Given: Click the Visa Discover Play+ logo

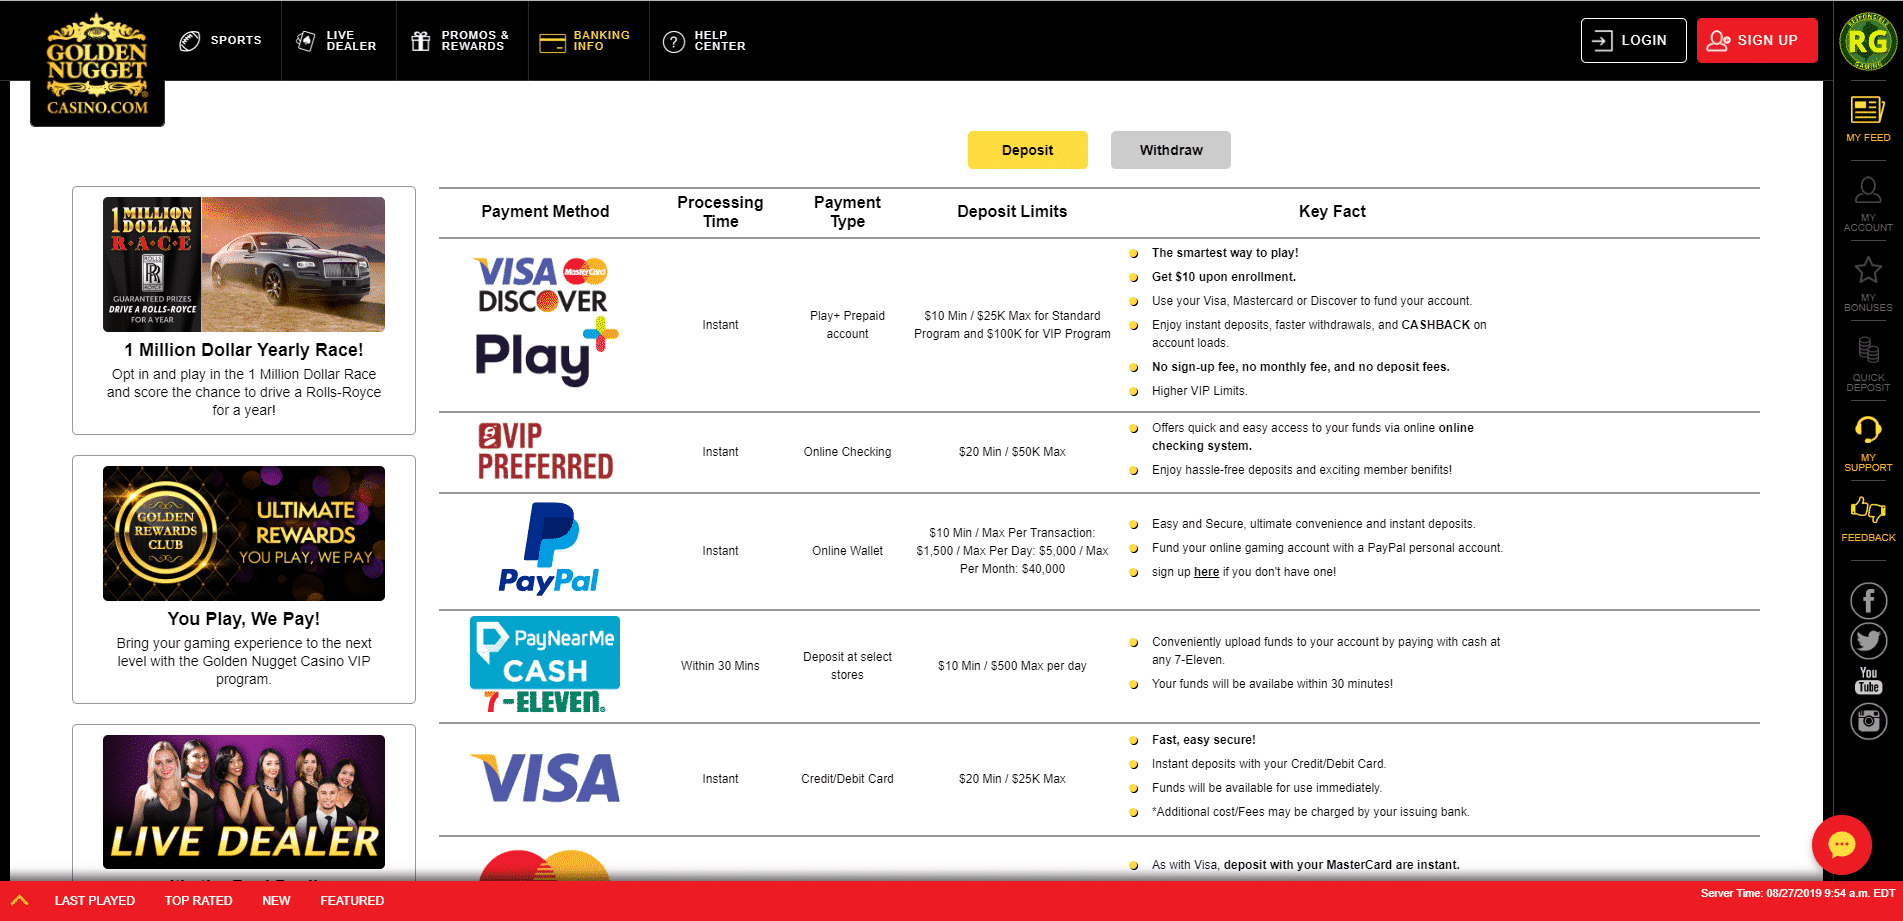Looking at the screenshot, I should pyautogui.click(x=545, y=322).
